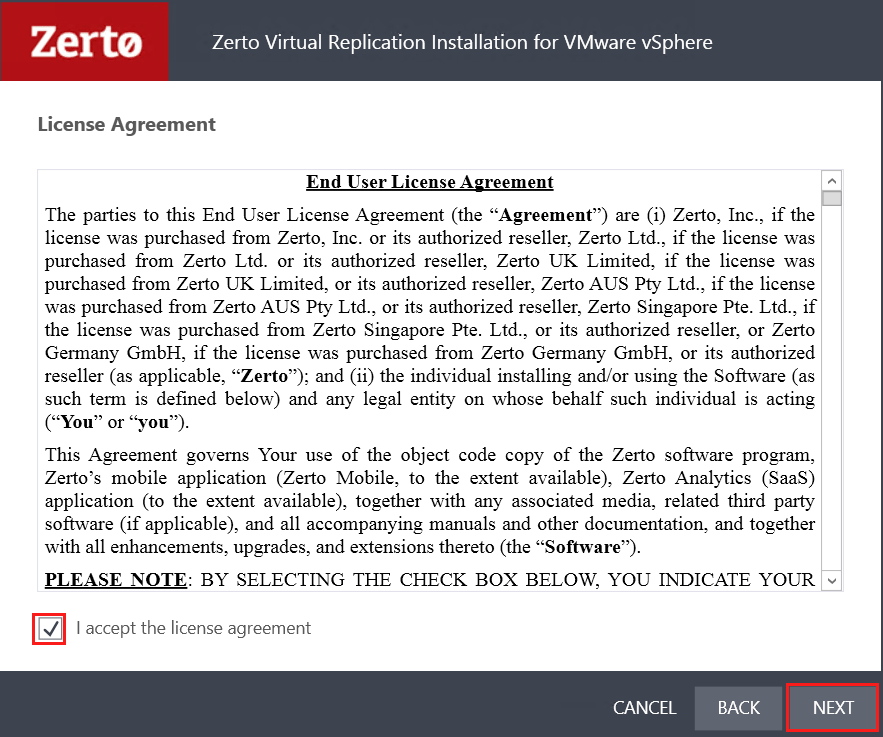The width and height of the screenshot is (883, 737).
Task: Click the license scrollbar up arrow
Action: (832, 181)
